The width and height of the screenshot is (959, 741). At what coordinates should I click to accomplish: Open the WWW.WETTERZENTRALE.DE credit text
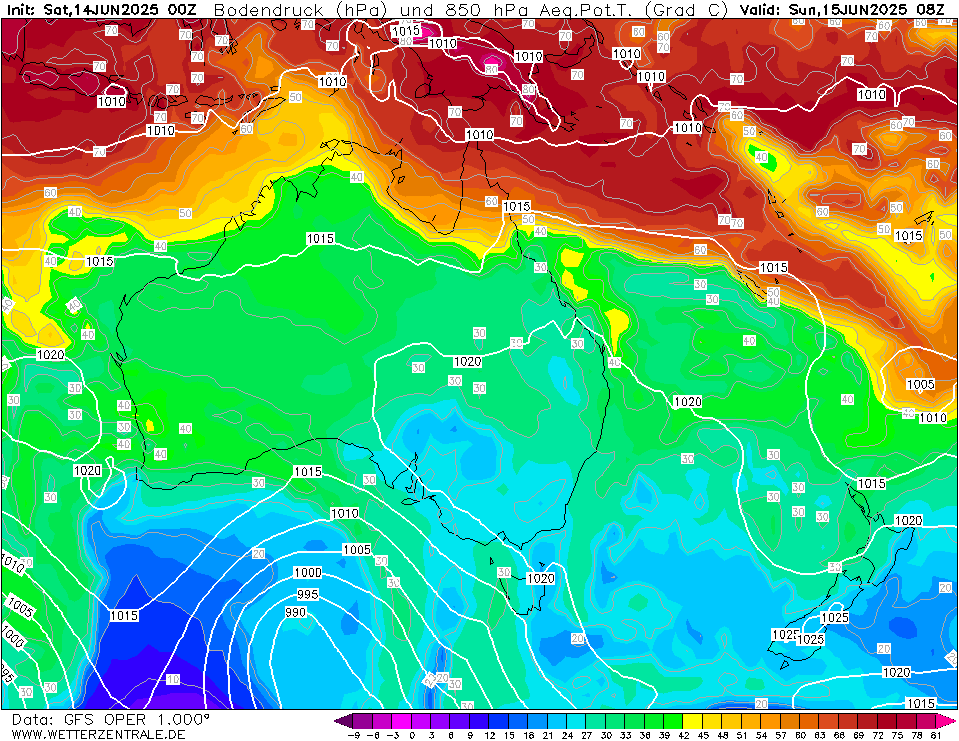pyautogui.click(x=98, y=734)
